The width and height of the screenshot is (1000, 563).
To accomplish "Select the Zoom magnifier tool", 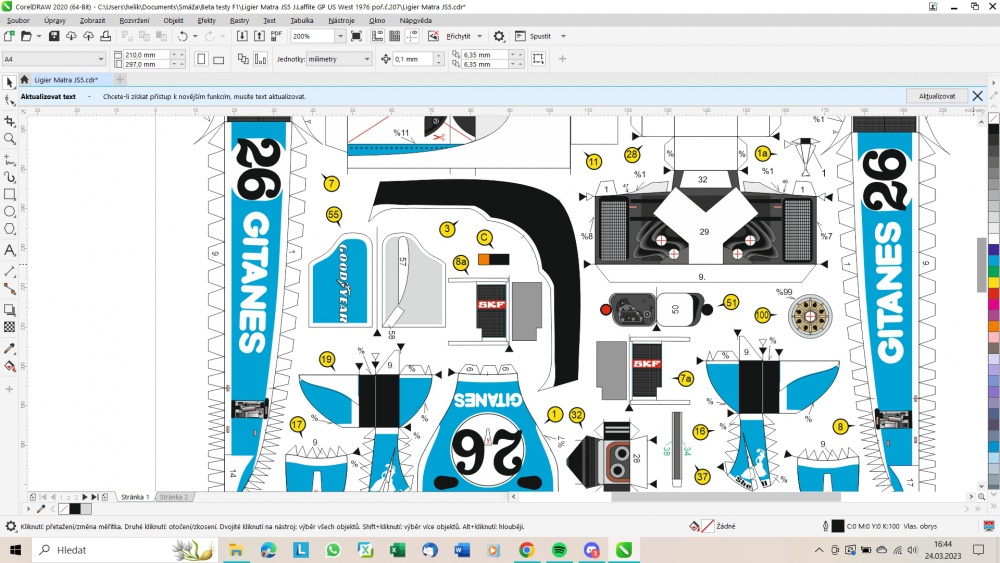I will [x=10, y=139].
